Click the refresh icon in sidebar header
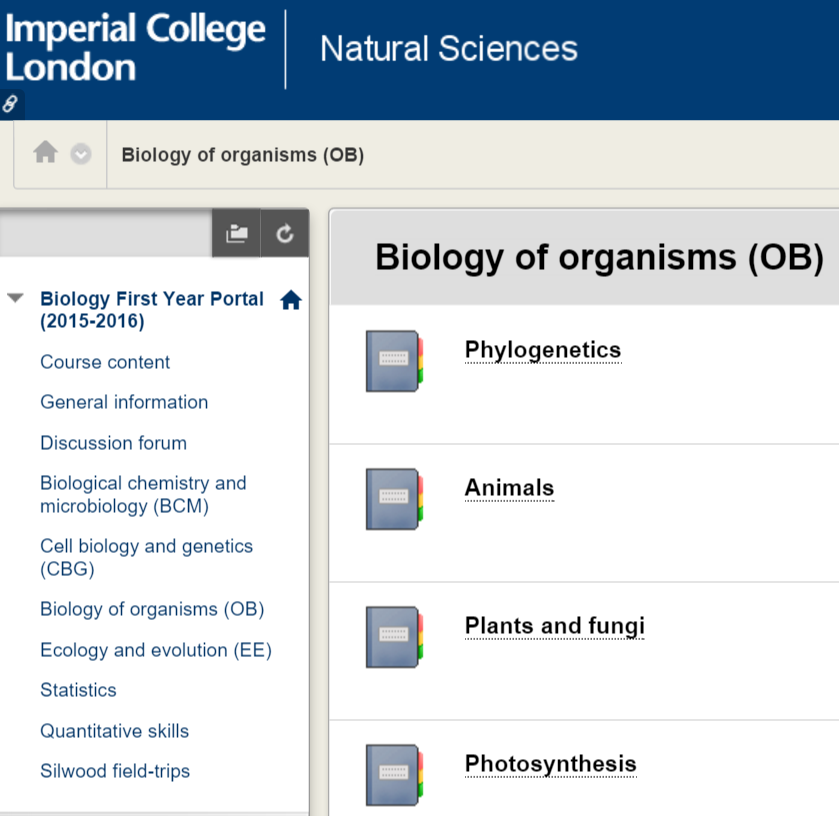Viewport: 839px width, 816px height. point(285,233)
